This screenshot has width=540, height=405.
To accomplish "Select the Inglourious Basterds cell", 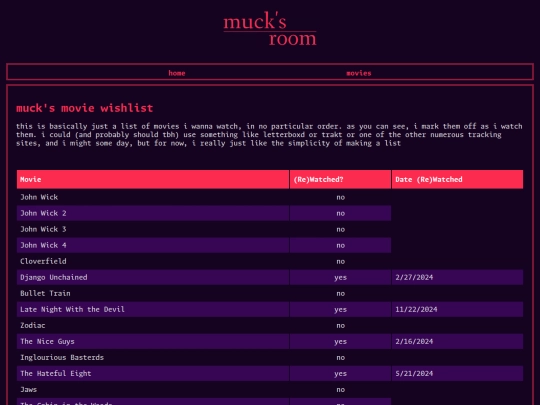I will tap(153, 357).
